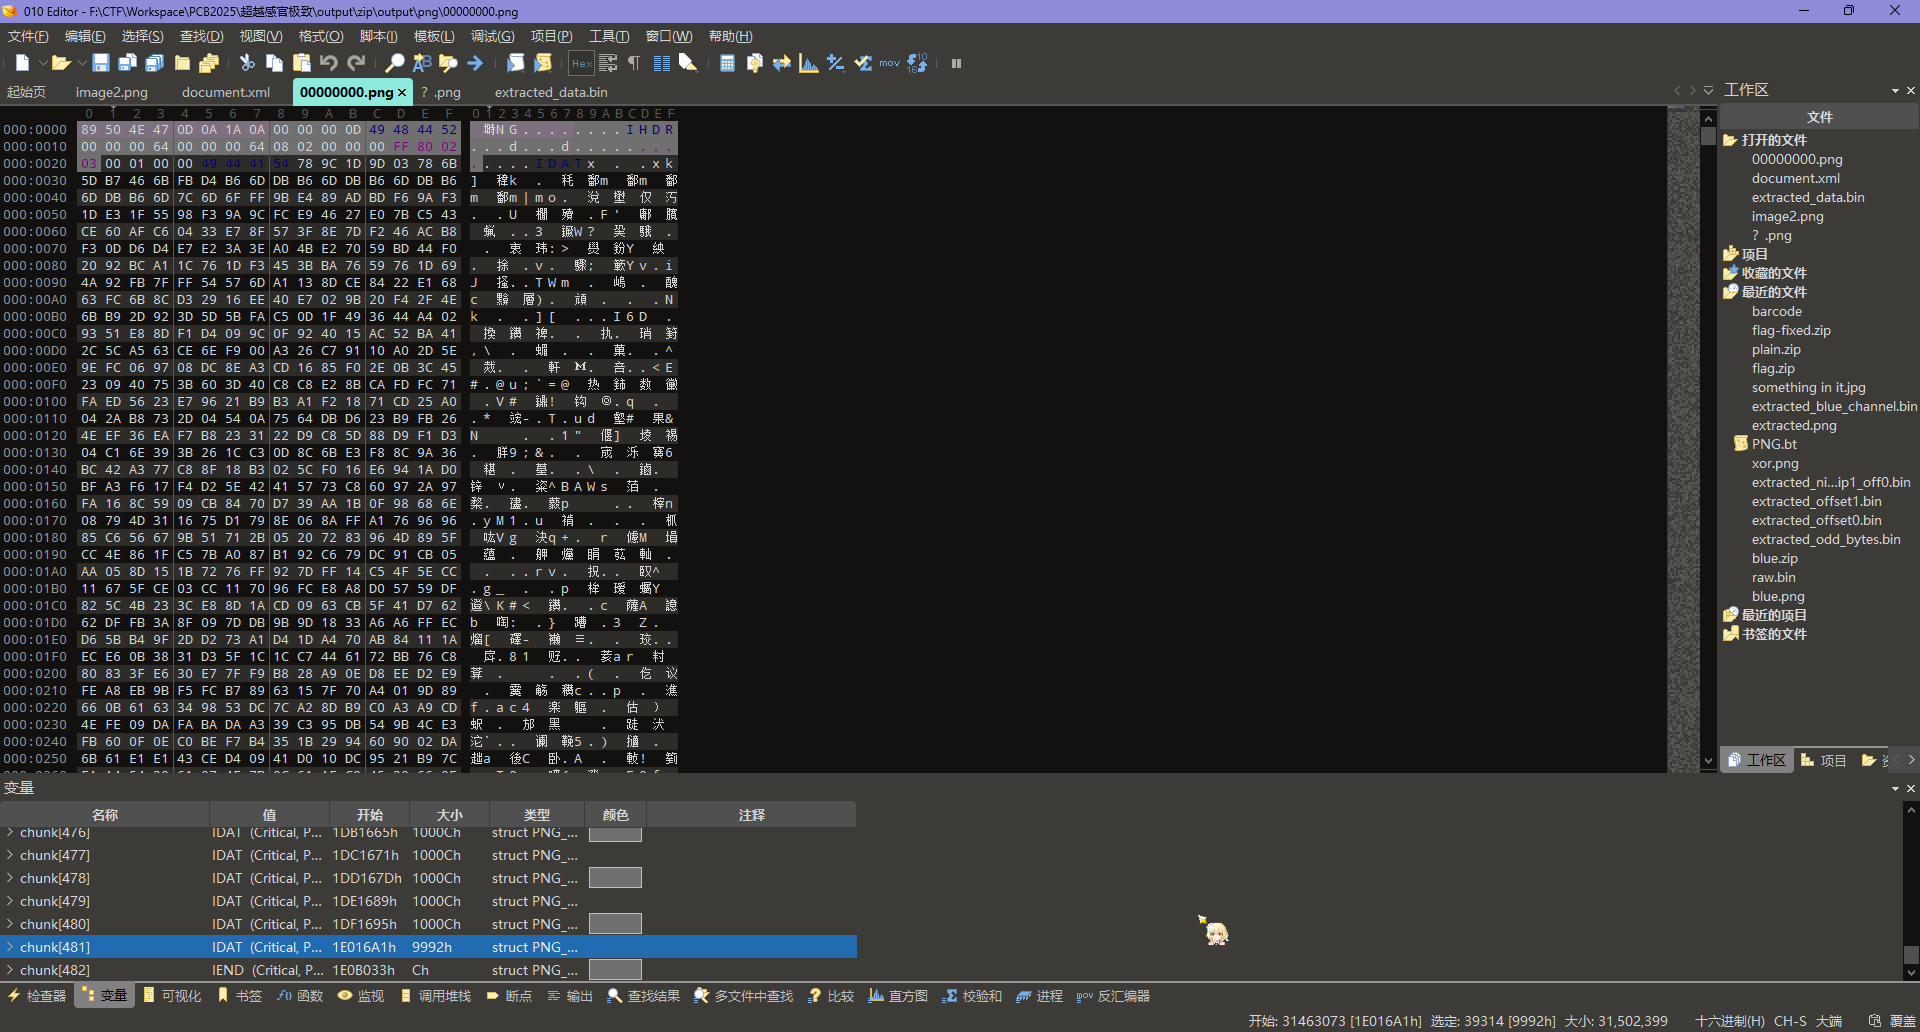
Task: Open the Calculator tool icon
Action: click(727, 63)
